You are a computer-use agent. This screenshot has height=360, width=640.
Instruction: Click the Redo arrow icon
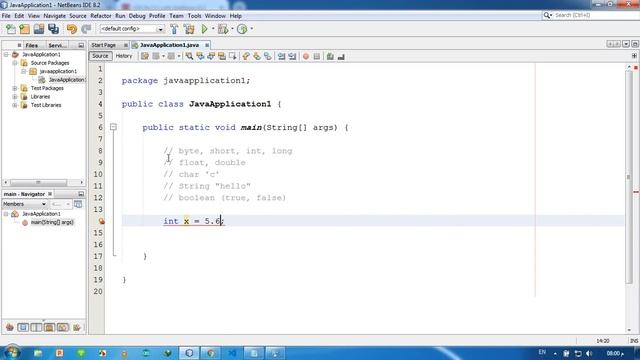tap(86, 29)
